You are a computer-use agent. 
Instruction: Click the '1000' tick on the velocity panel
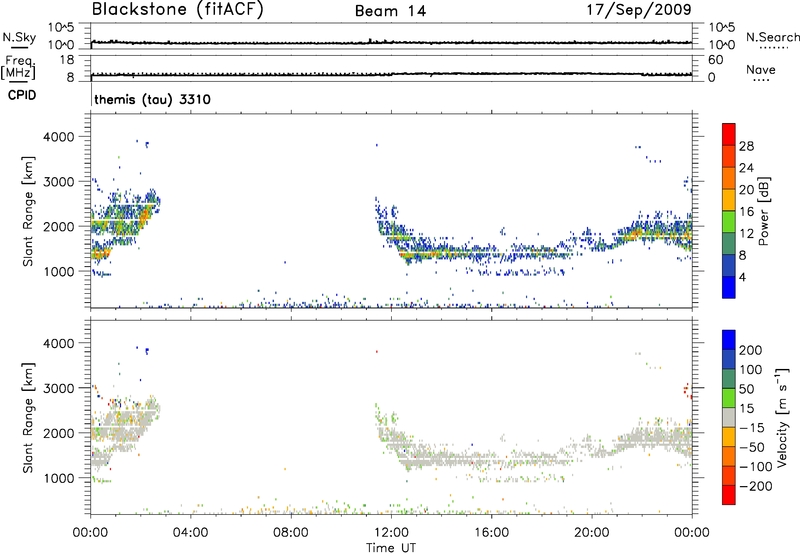coord(58,478)
